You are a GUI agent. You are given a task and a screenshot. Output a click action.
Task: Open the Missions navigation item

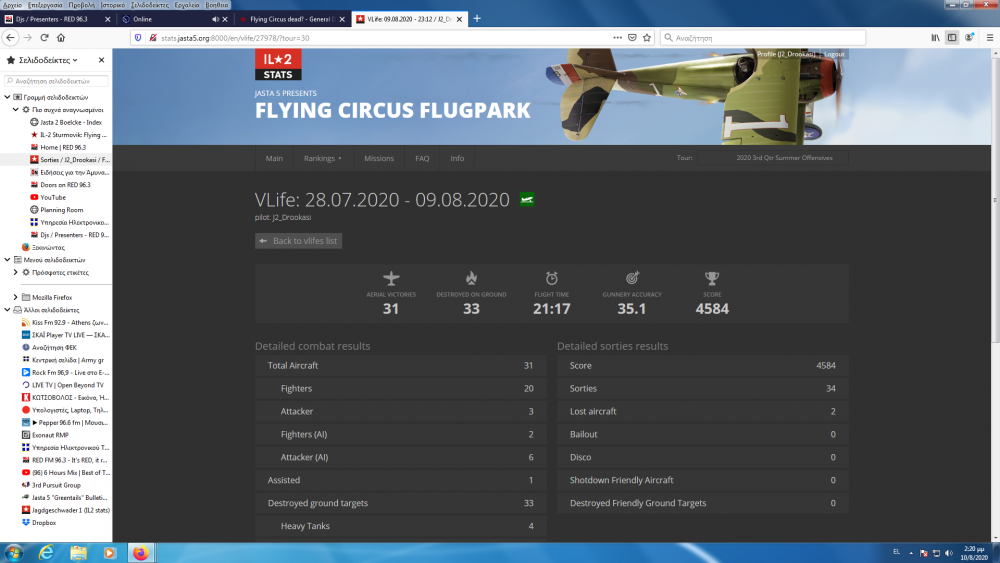[x=379, y=158]
